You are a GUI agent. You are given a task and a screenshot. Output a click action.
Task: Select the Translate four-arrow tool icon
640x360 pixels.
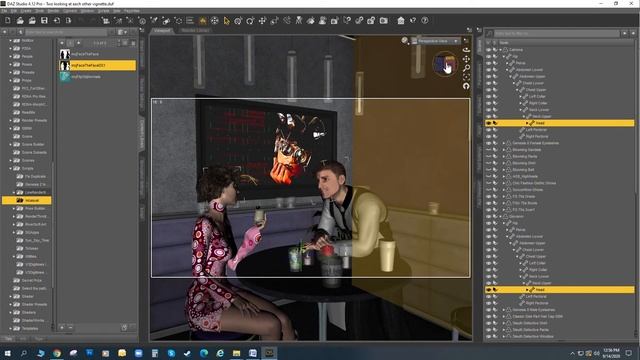(262, 20)
